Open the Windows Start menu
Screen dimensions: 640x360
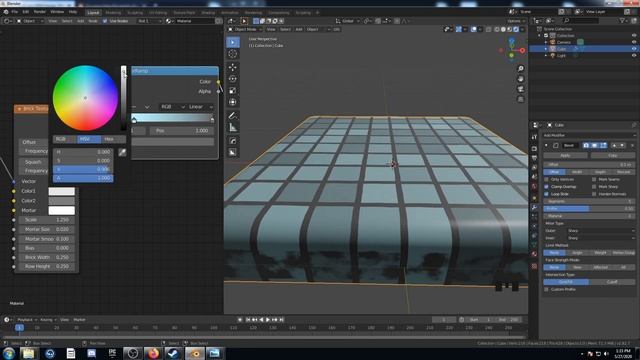pos(9,353)
